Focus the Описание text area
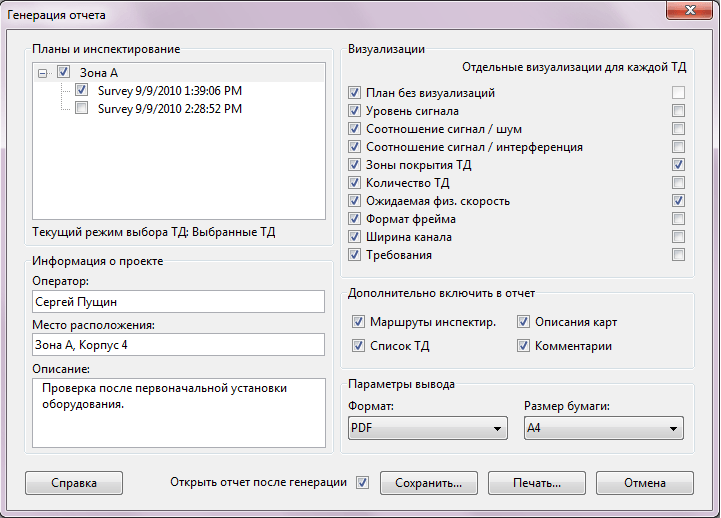 (x=178, y=411)
